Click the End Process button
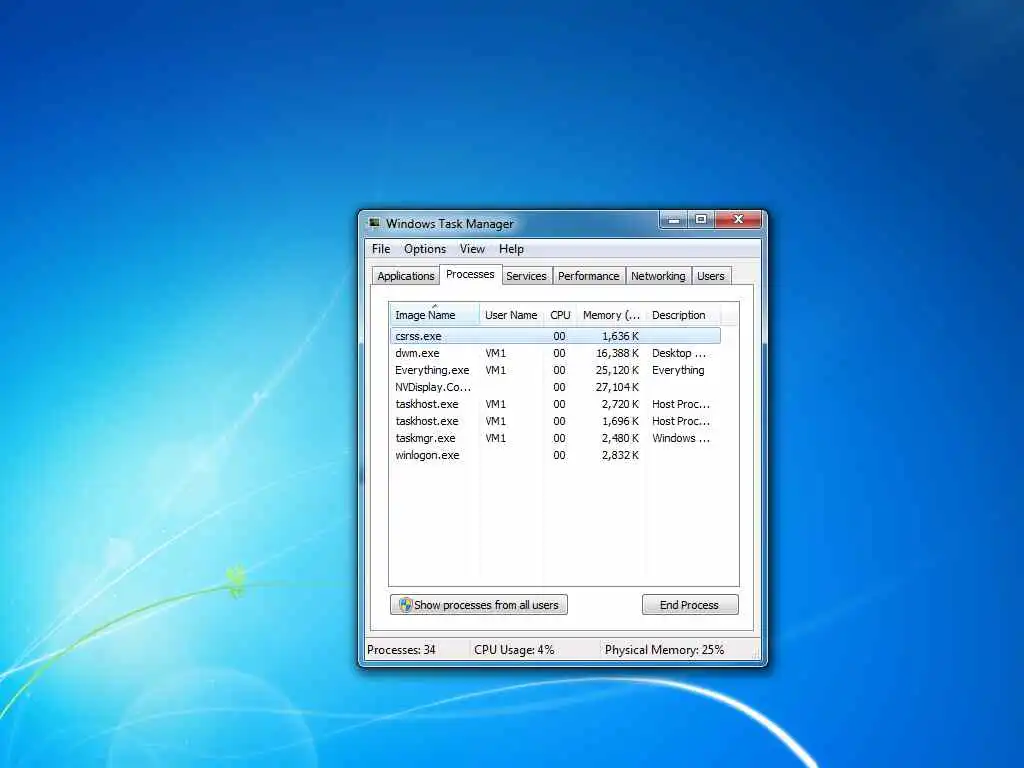The image size is (1024, 768). [x=690, y=605]
